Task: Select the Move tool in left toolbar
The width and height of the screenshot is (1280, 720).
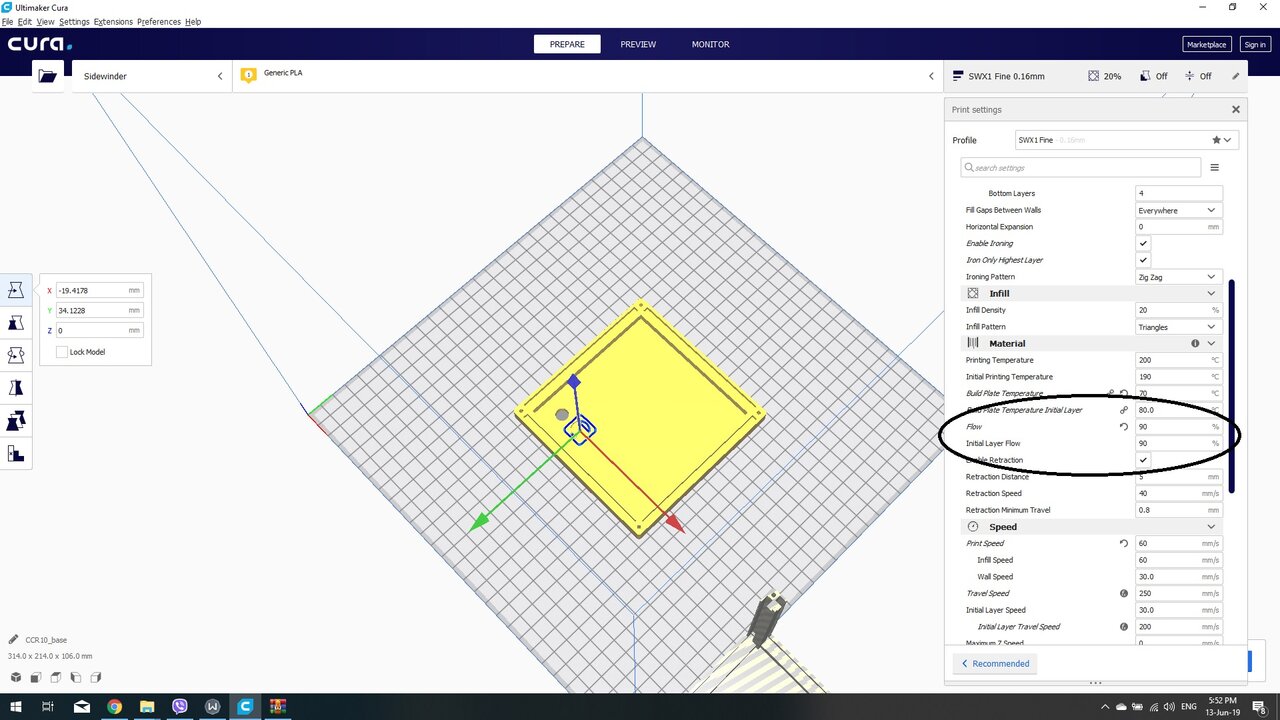Action: (x=16, y=290)
